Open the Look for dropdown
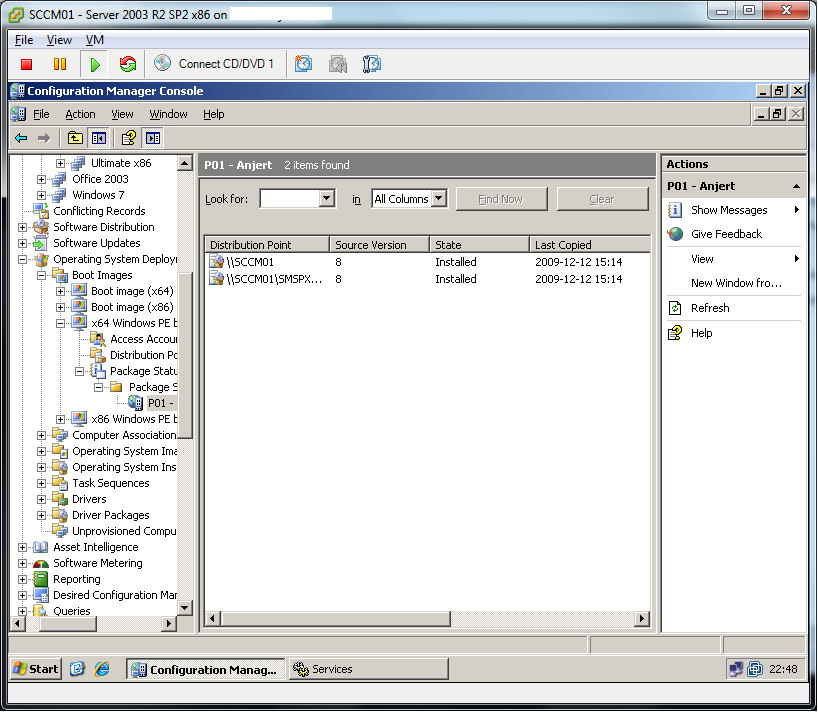The image size is (818, 719). click(x=327, y=198)
